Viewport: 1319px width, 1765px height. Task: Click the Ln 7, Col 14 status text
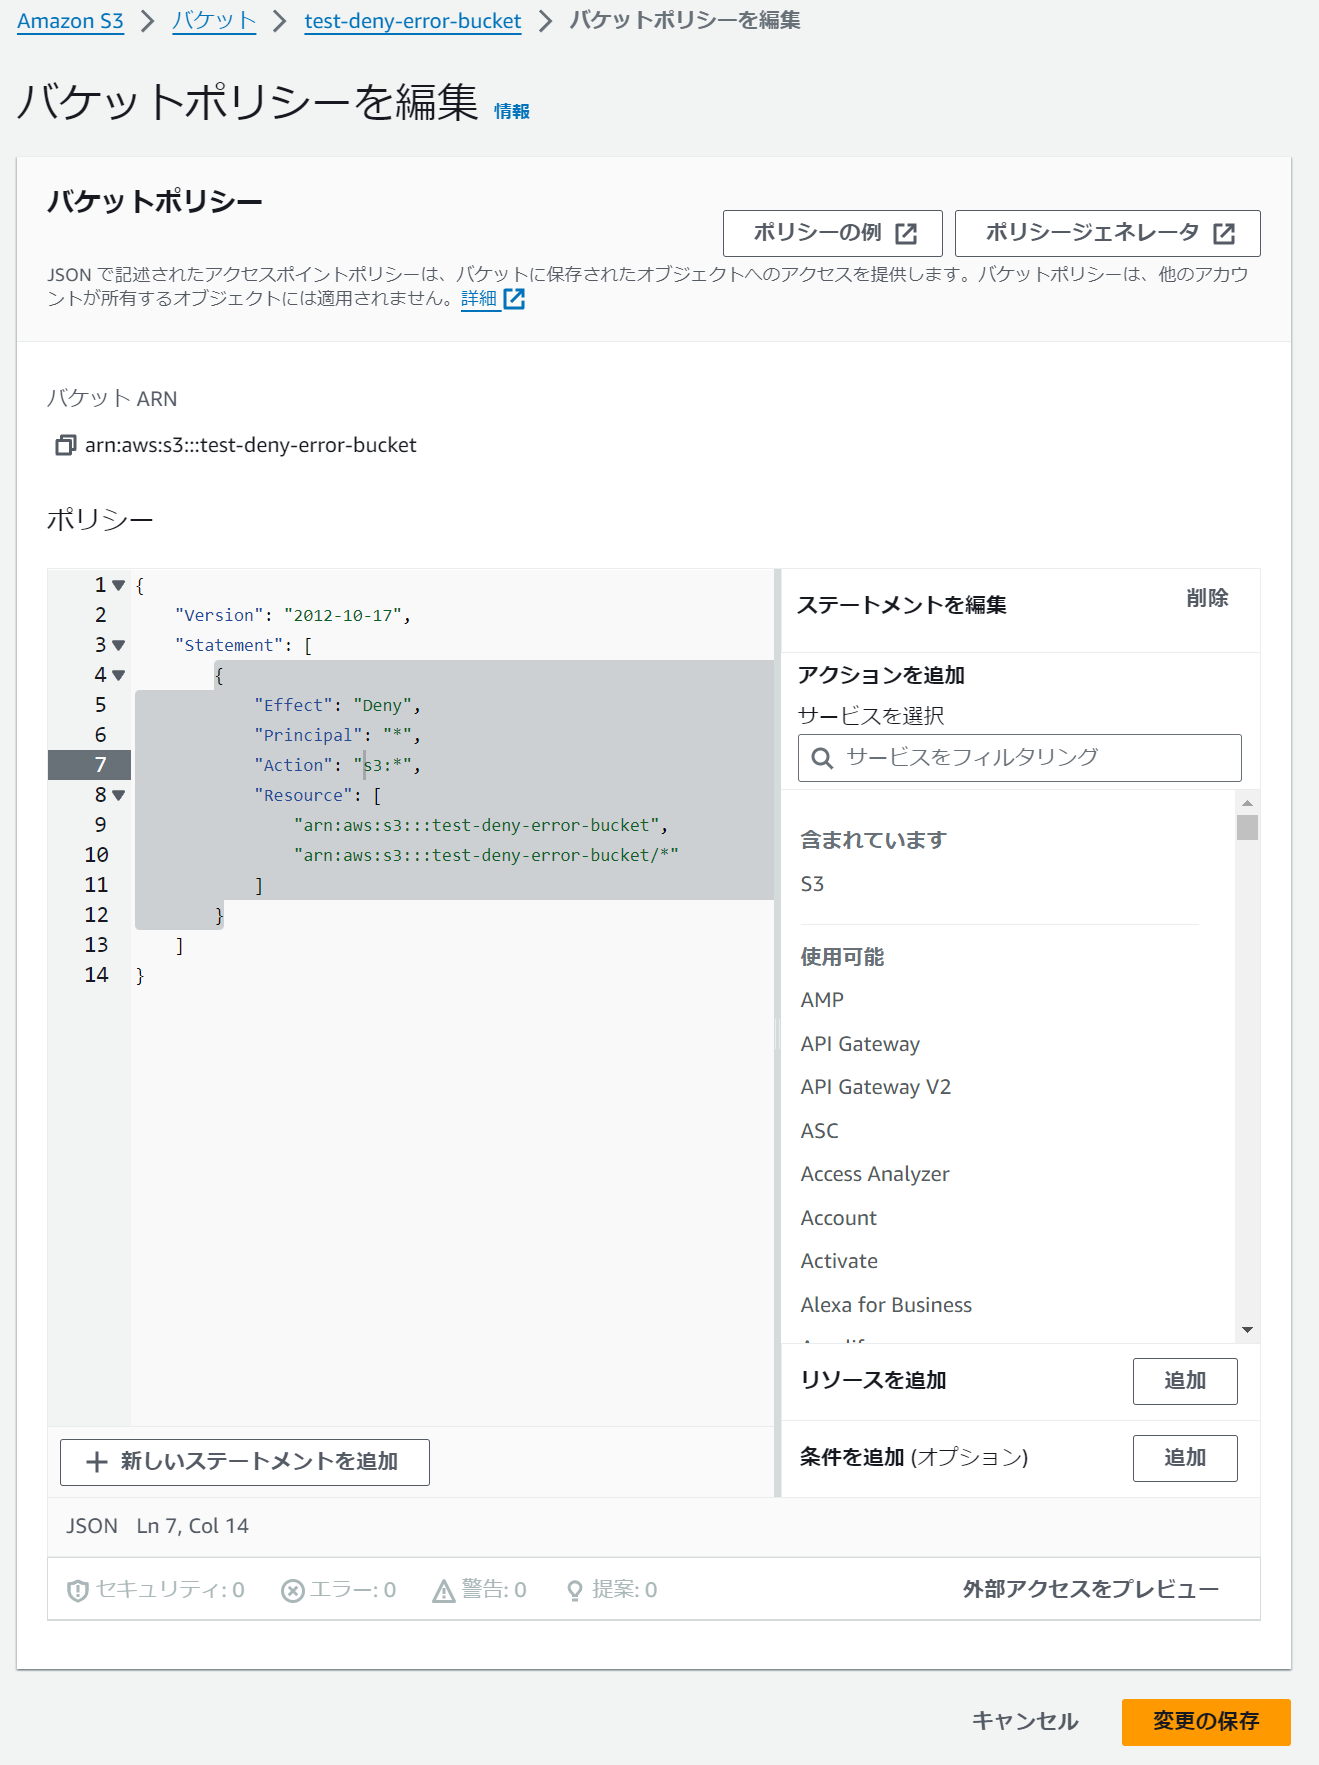pos(193,1526)
